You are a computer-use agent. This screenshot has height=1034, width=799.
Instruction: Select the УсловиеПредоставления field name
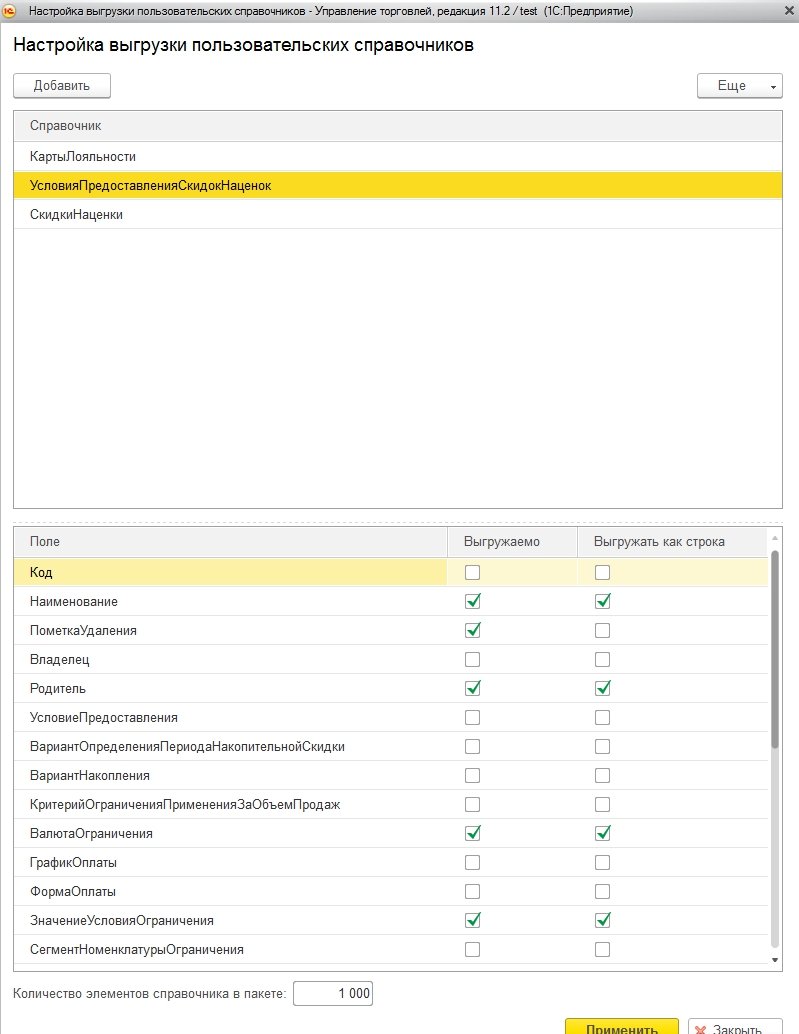[x=104, y=717]
